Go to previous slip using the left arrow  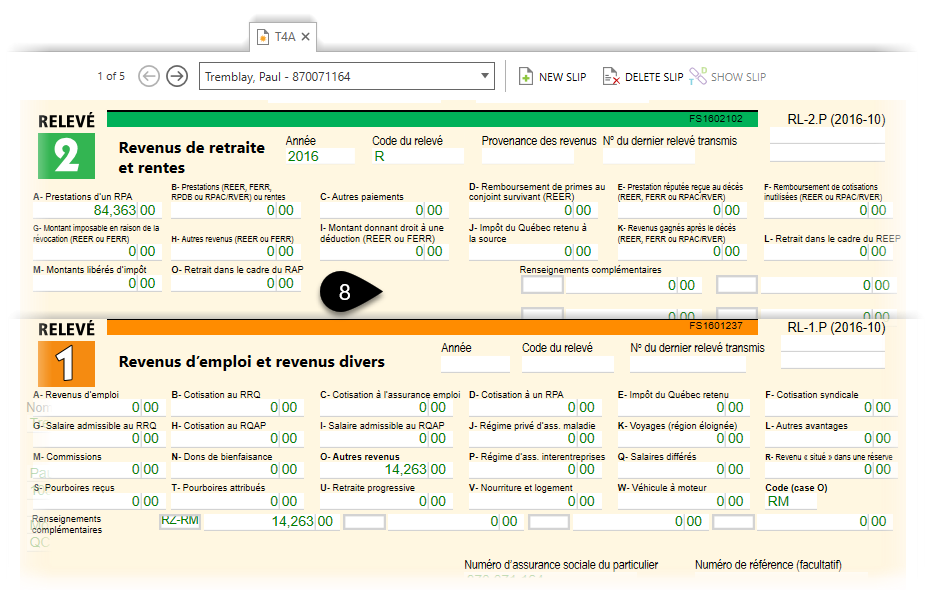149,75
